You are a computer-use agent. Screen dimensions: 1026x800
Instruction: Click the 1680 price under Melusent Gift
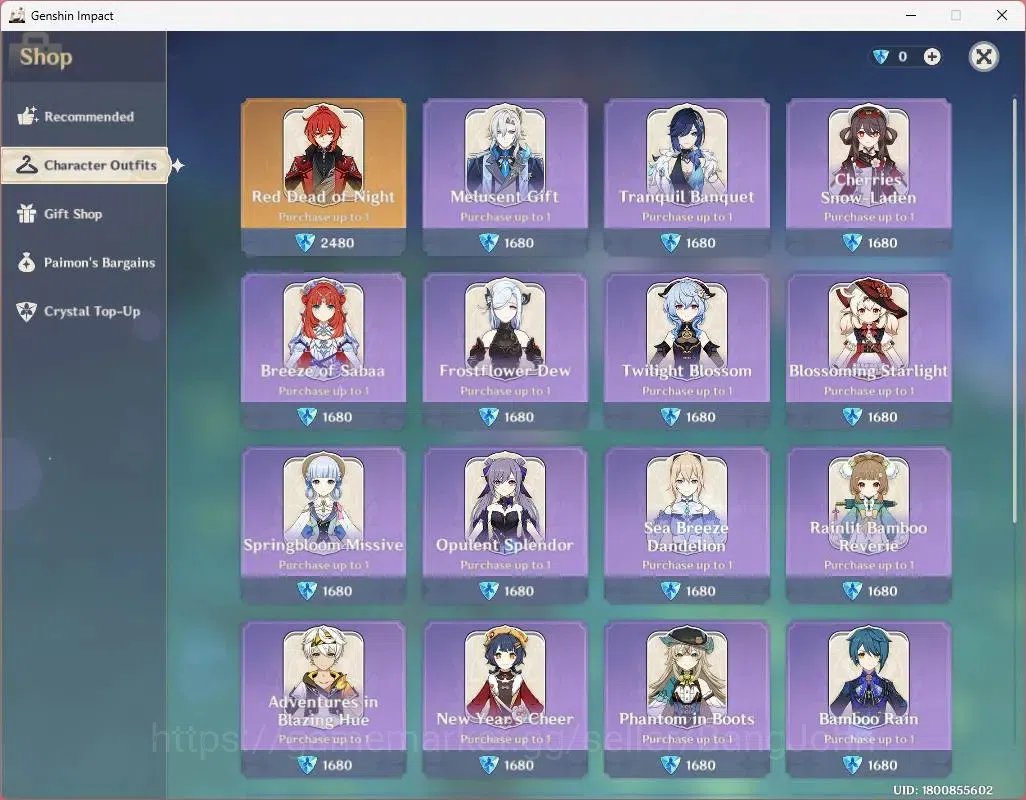(519, 243)
